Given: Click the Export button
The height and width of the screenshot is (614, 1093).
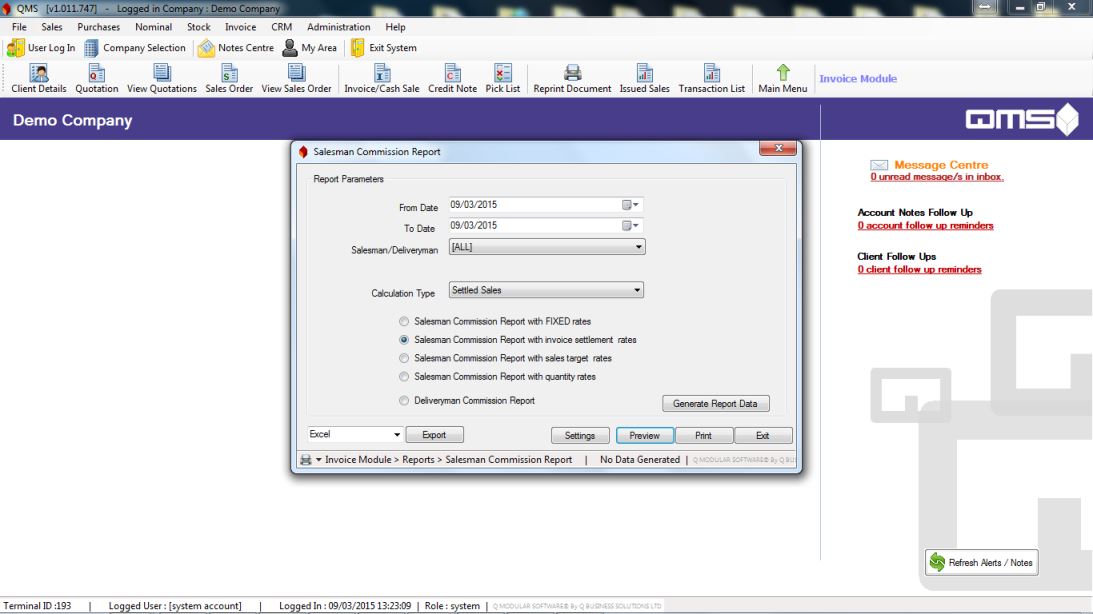Looking at the screenshot, I should click(434, 435).
